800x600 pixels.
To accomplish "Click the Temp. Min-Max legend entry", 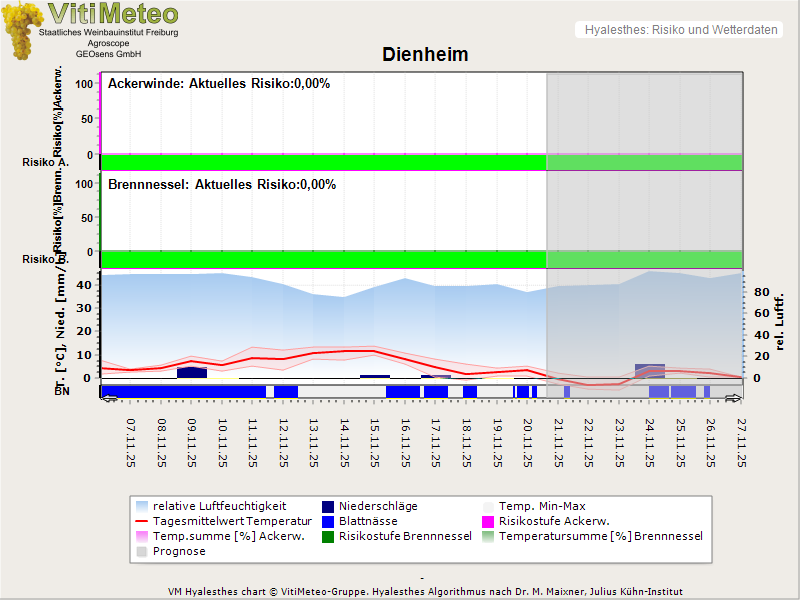I will (541, 506).
